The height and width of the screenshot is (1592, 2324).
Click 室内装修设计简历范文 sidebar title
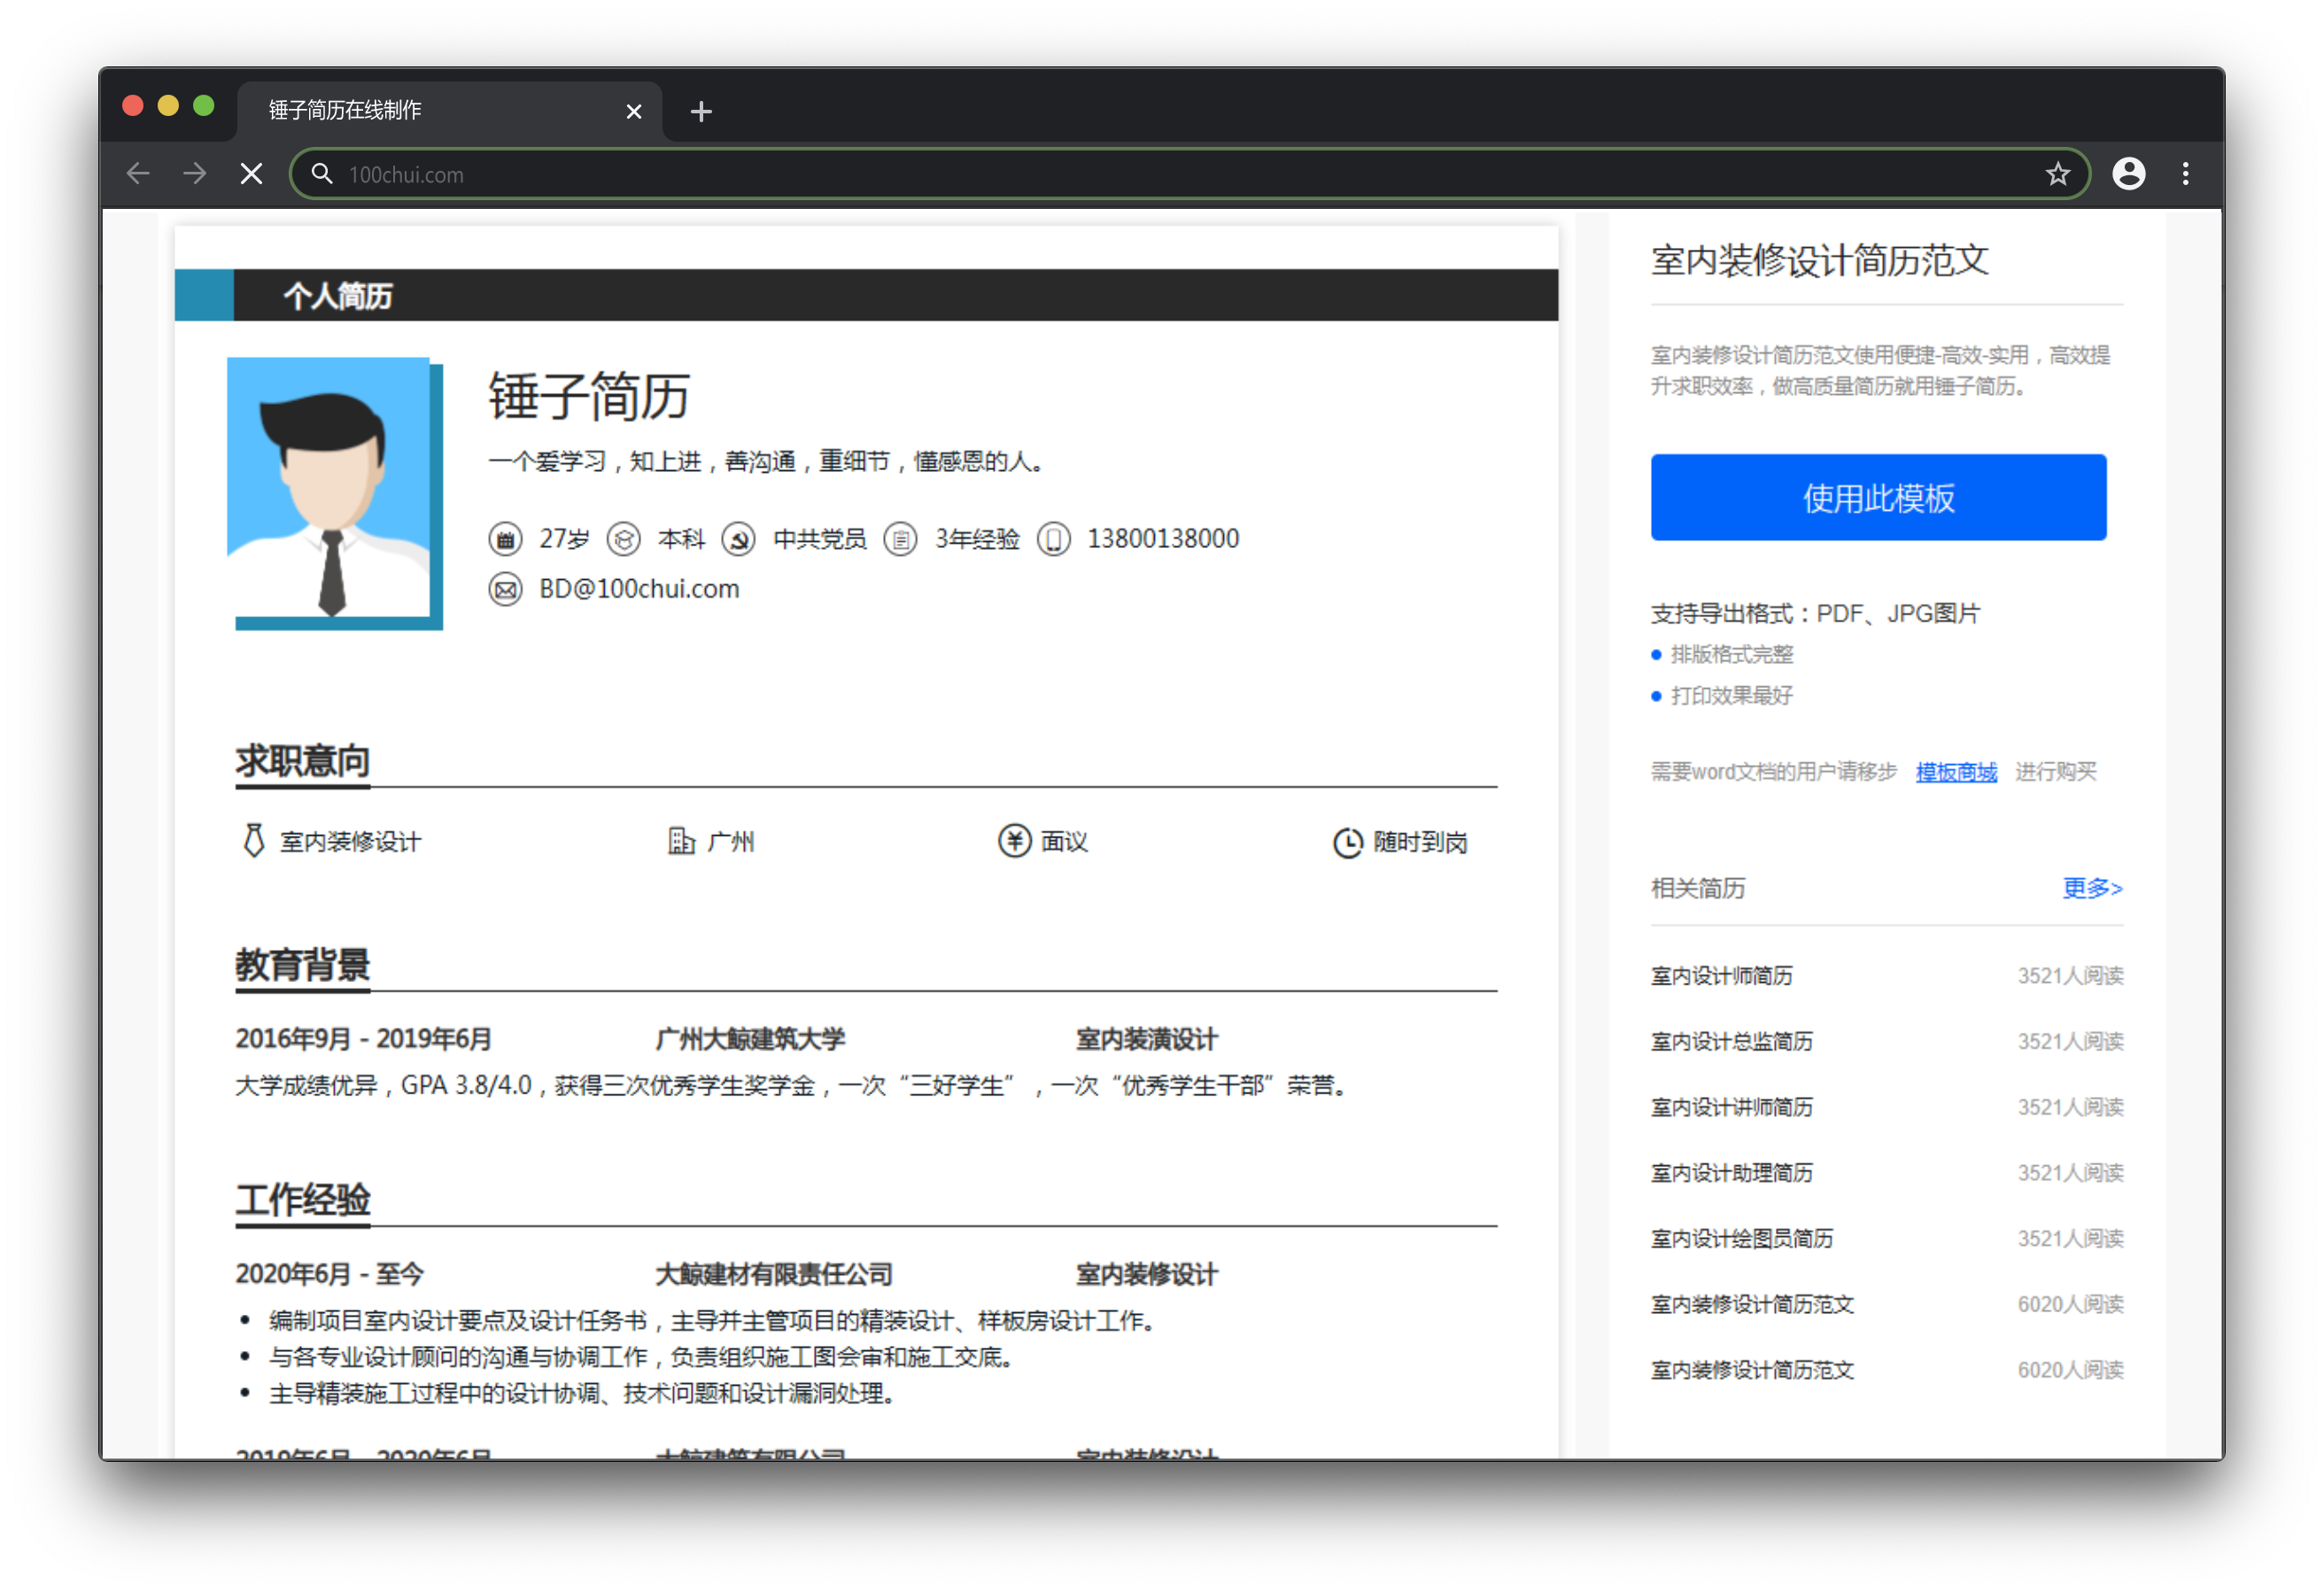pos(1819,260)
